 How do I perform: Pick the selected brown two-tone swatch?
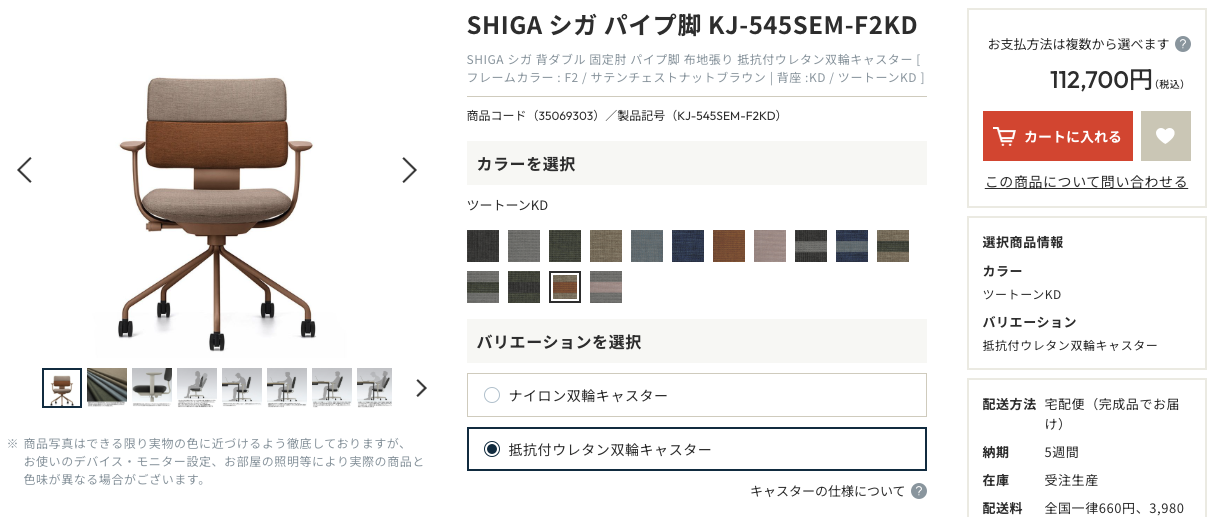(565, 287)
